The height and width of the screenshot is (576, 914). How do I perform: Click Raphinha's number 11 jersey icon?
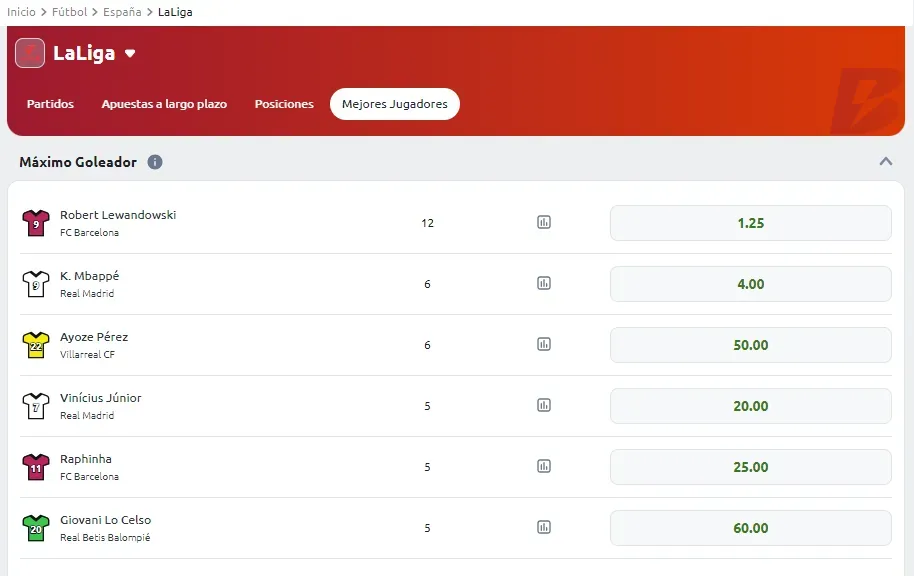[36, 467]
